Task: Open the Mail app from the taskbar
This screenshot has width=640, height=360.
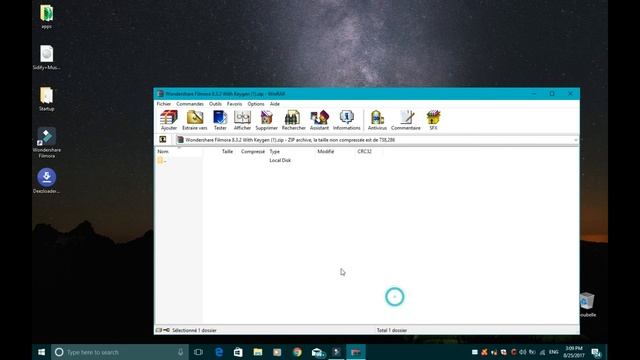Action: pos(318,352)
